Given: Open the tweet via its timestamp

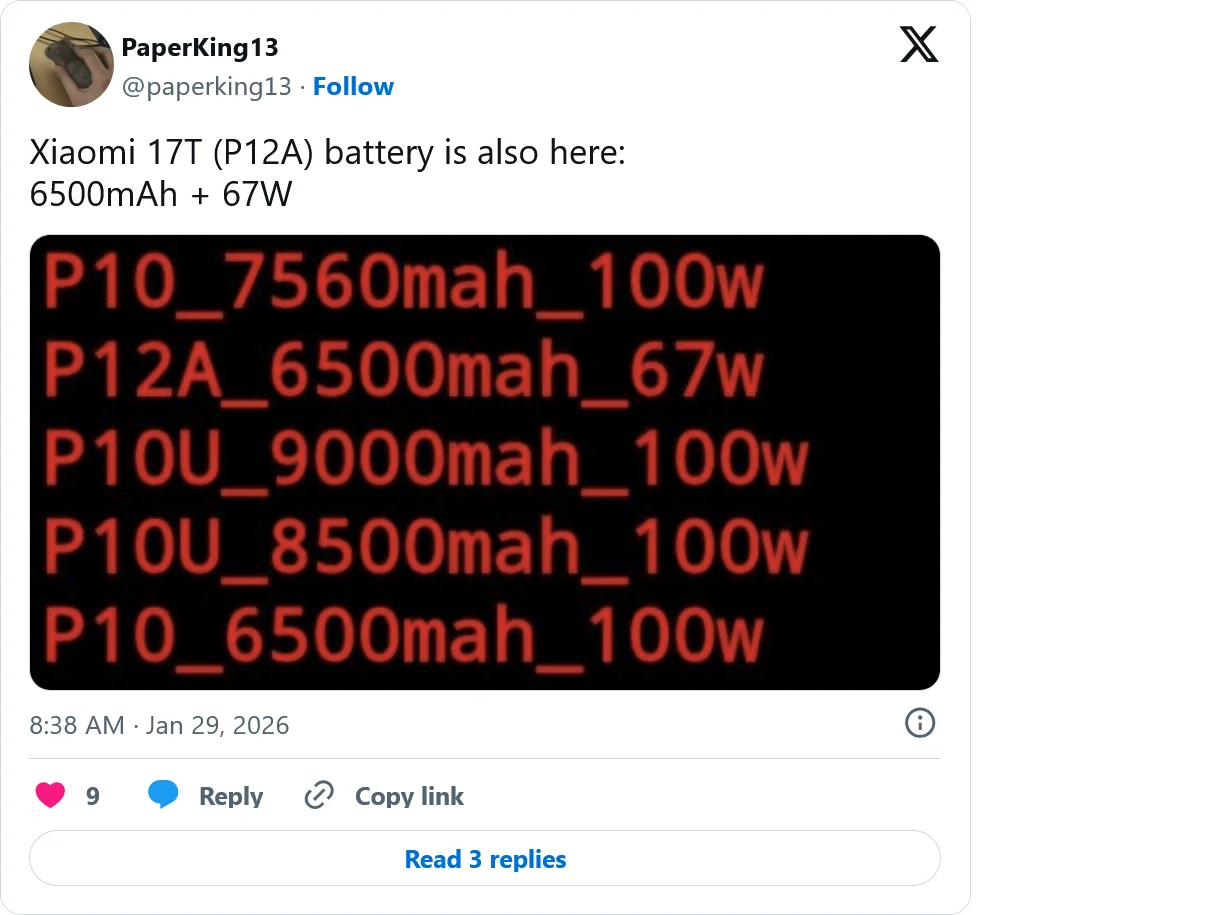Looking at the screenshot, I should coord(160,724).
